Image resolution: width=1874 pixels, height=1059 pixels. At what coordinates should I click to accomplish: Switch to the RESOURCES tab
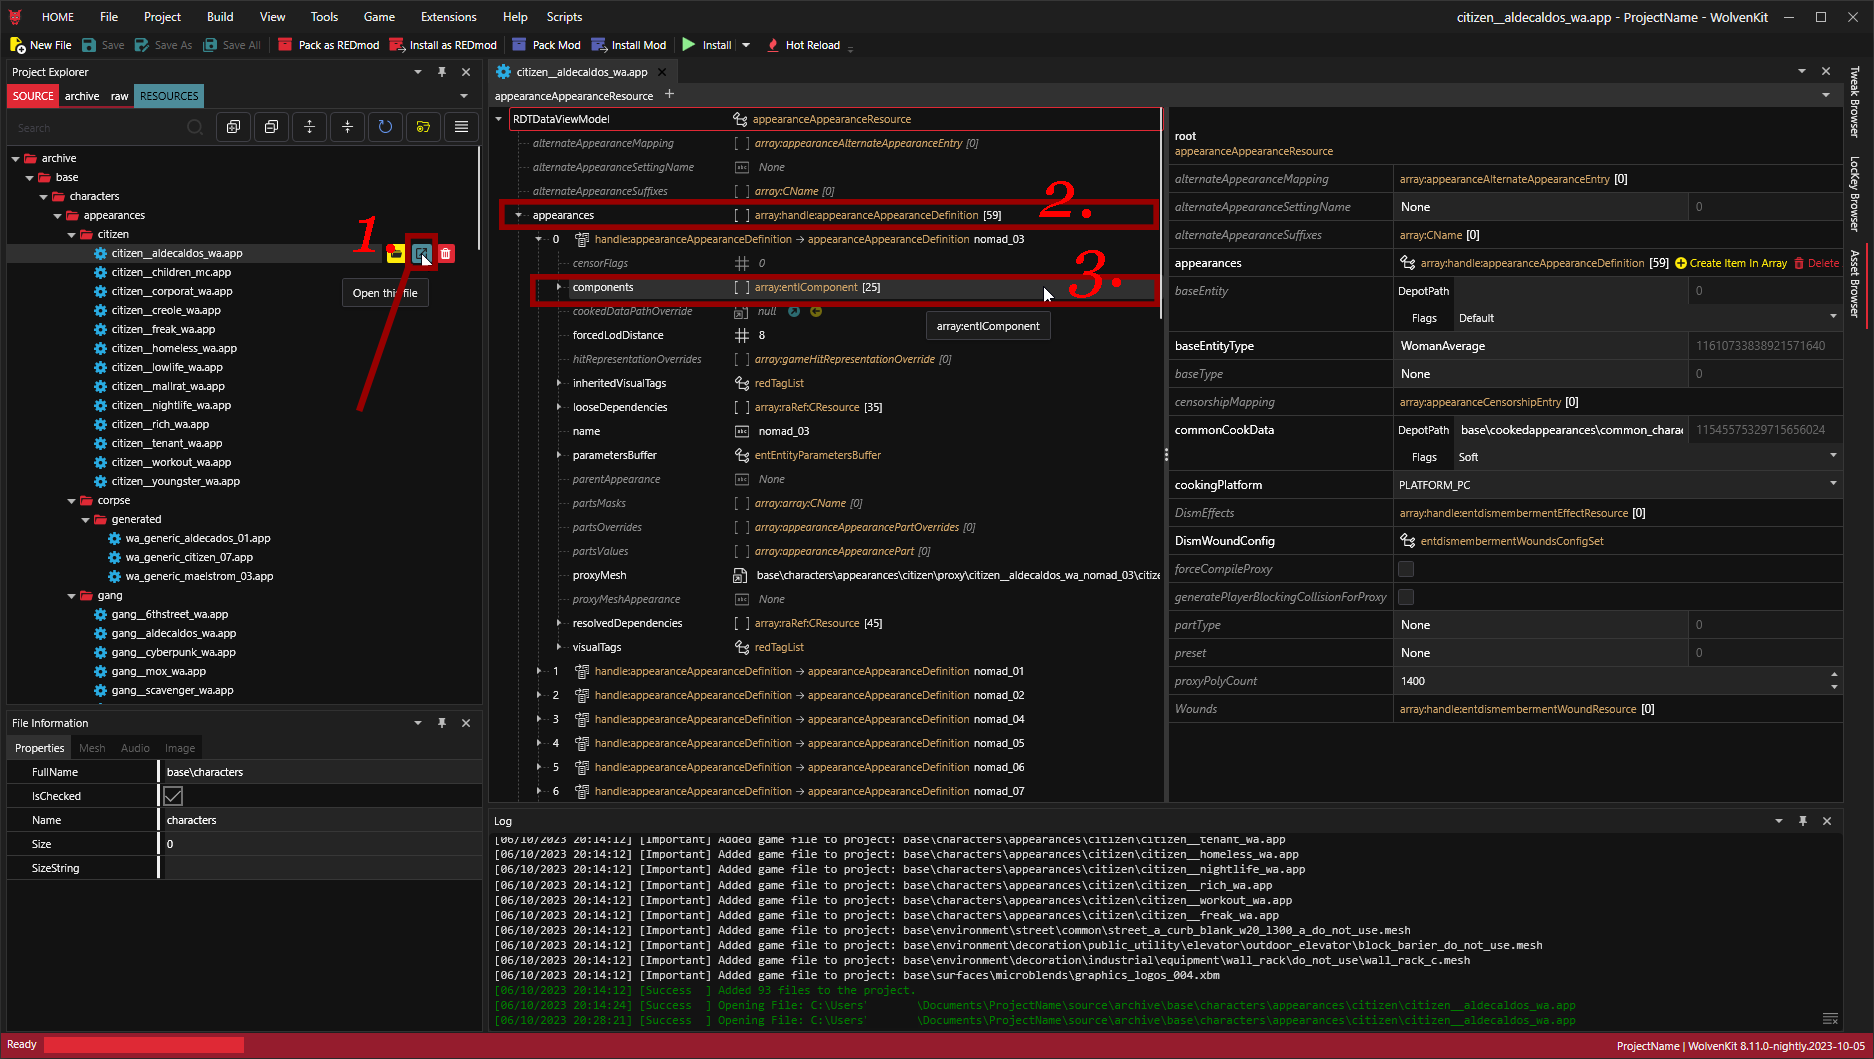[x=169, y=96]
